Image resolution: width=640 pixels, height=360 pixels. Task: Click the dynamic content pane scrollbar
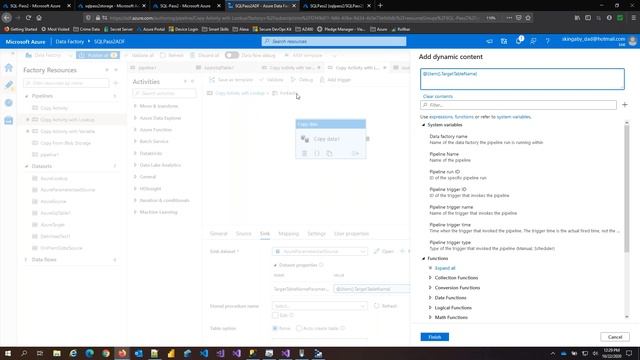coord(627,188)
